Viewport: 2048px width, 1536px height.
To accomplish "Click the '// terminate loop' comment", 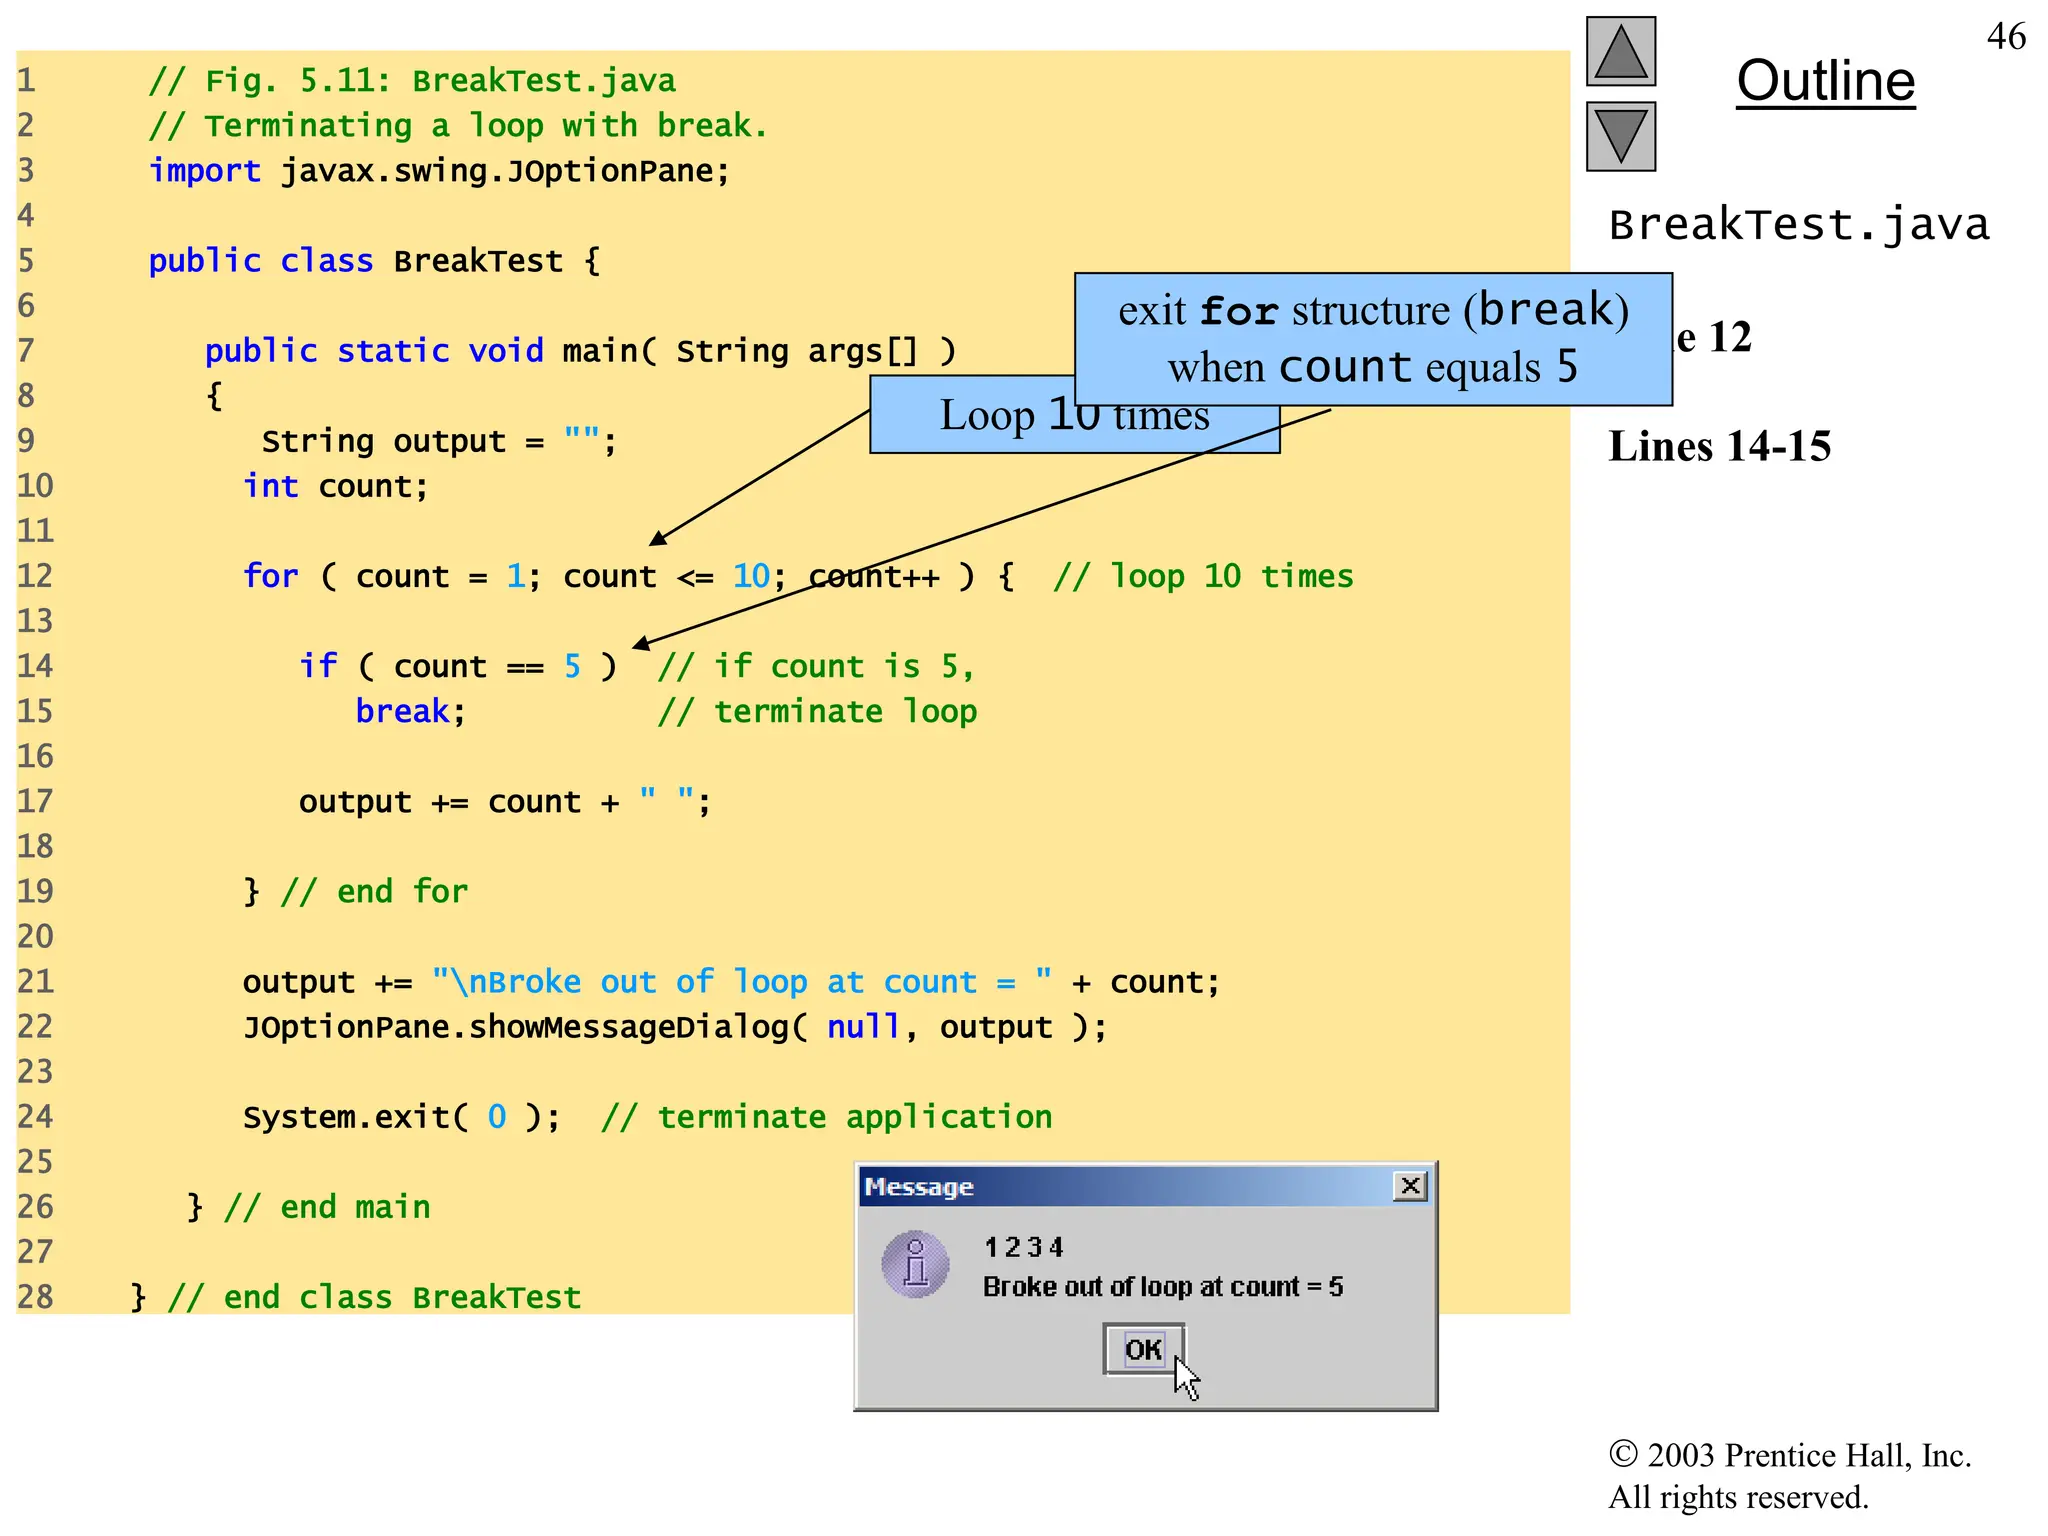I will tap(817, 711).
